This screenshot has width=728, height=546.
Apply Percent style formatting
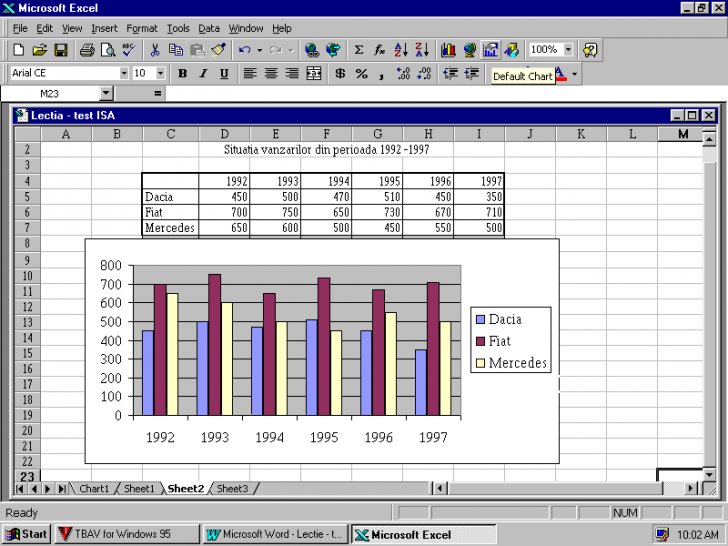(x=361, y=73)
